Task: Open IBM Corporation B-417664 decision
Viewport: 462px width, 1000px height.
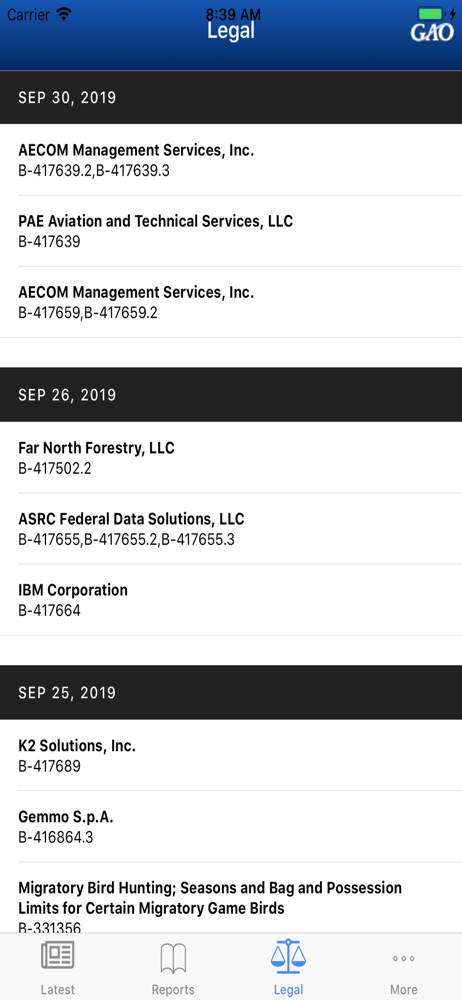Action: 231,599
